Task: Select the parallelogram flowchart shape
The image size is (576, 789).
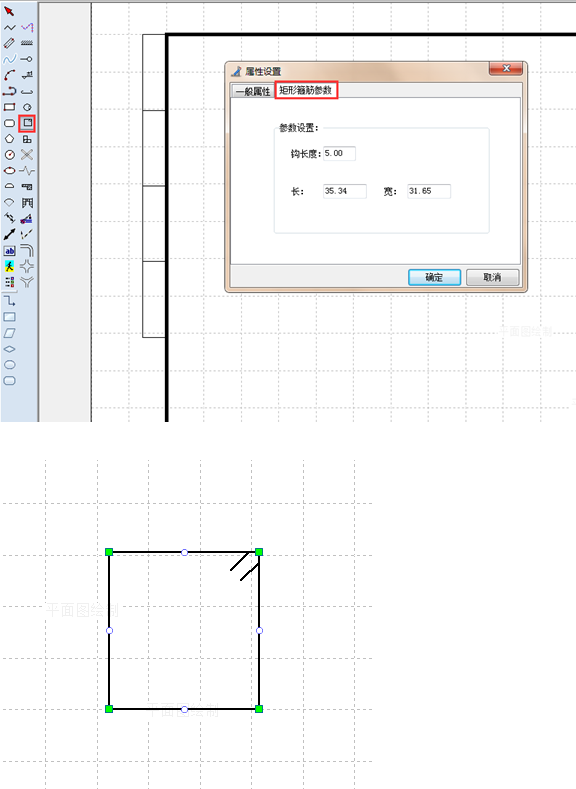Action: [x=9, y=333]
